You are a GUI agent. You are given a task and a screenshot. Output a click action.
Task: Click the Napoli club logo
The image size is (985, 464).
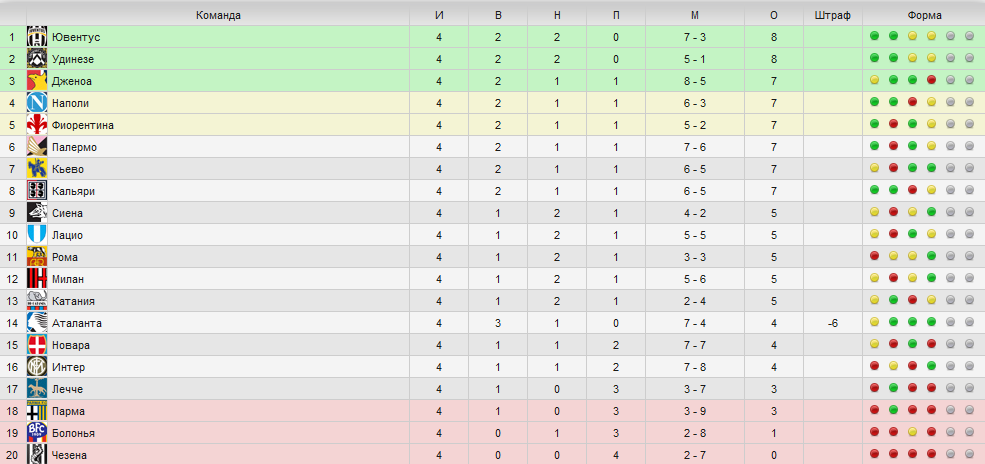[x=37, y=103]
